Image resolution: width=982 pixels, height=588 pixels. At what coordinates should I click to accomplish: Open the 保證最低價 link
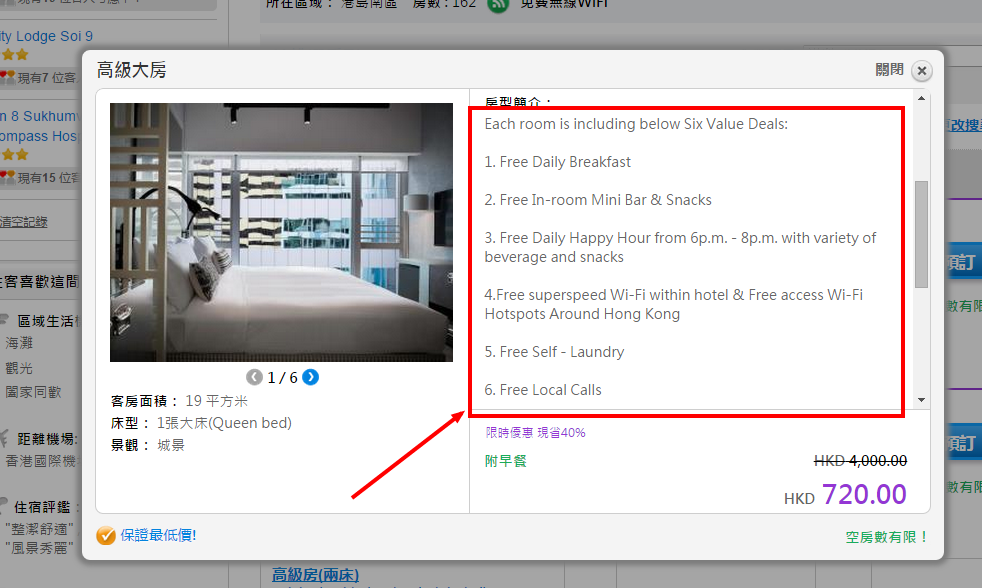pos(158,535)
